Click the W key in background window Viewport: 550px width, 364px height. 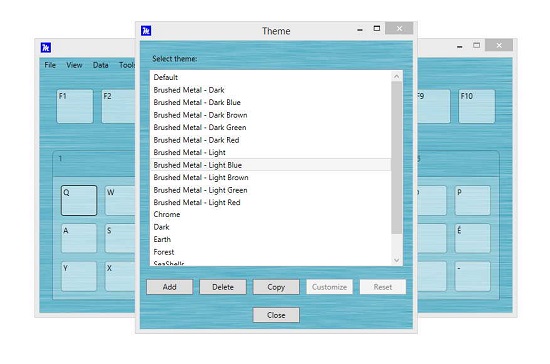(x=120, y=200)
